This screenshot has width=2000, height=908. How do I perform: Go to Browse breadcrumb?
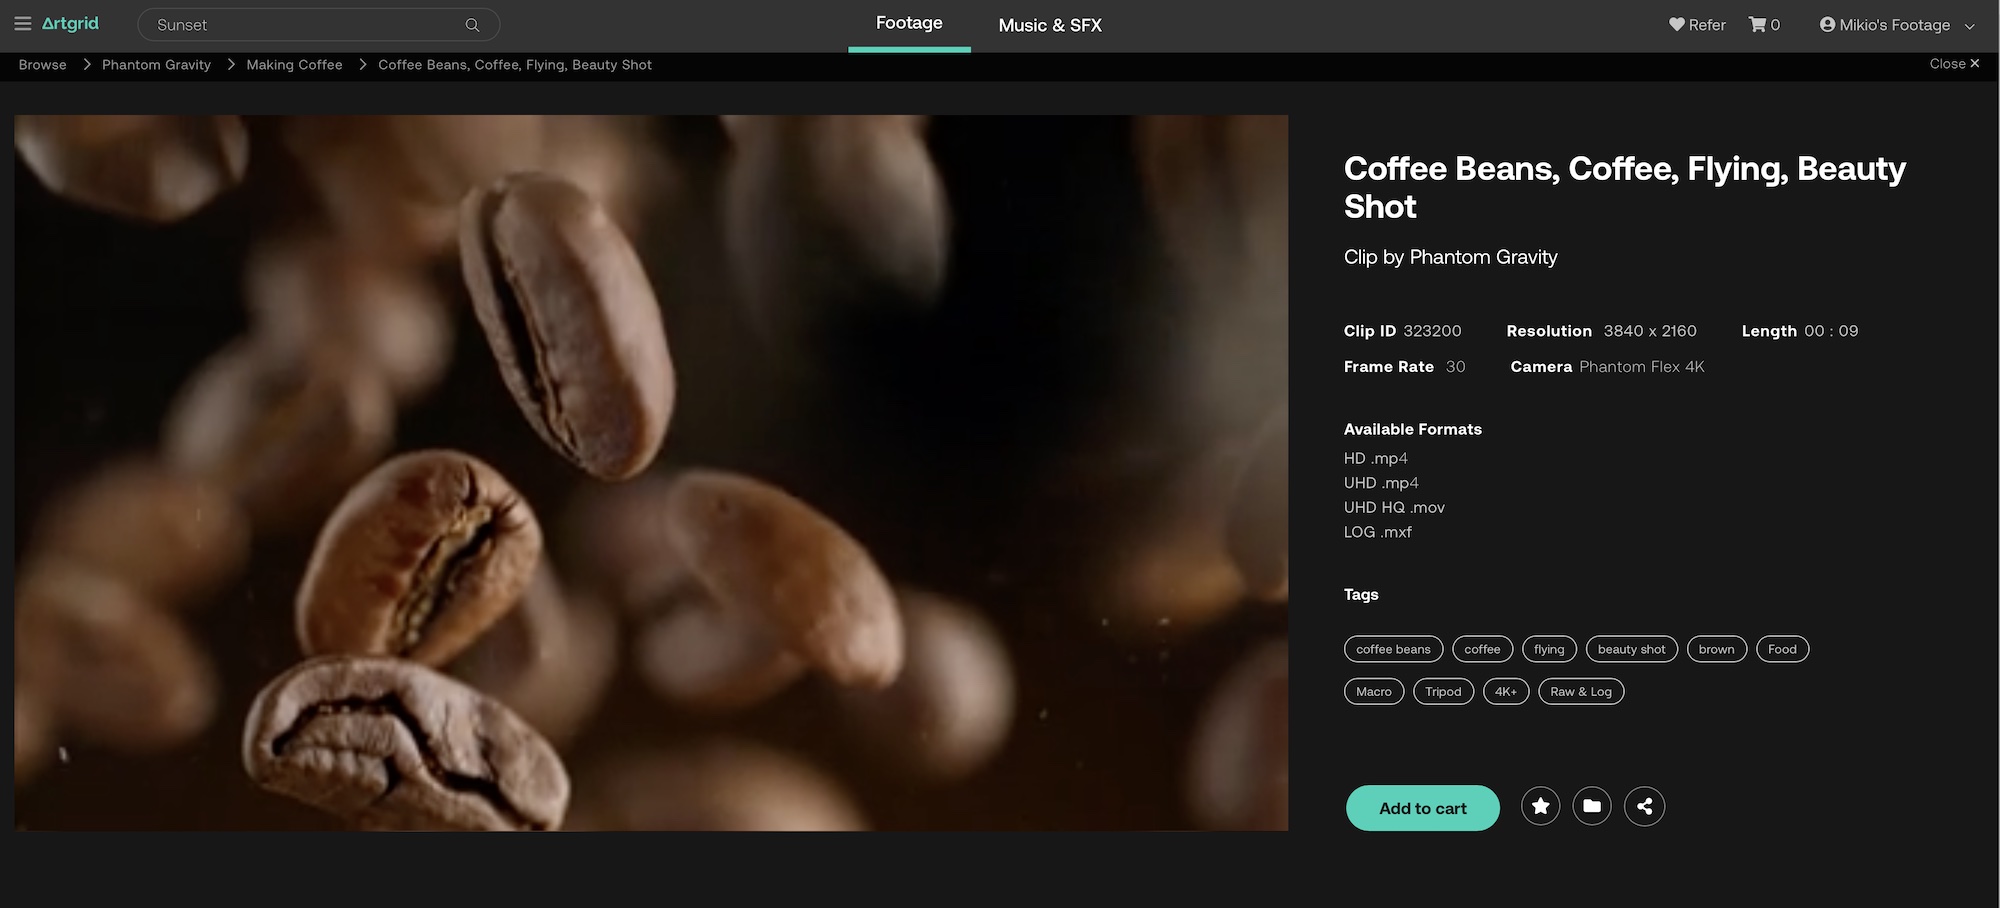tap(43, 65)
